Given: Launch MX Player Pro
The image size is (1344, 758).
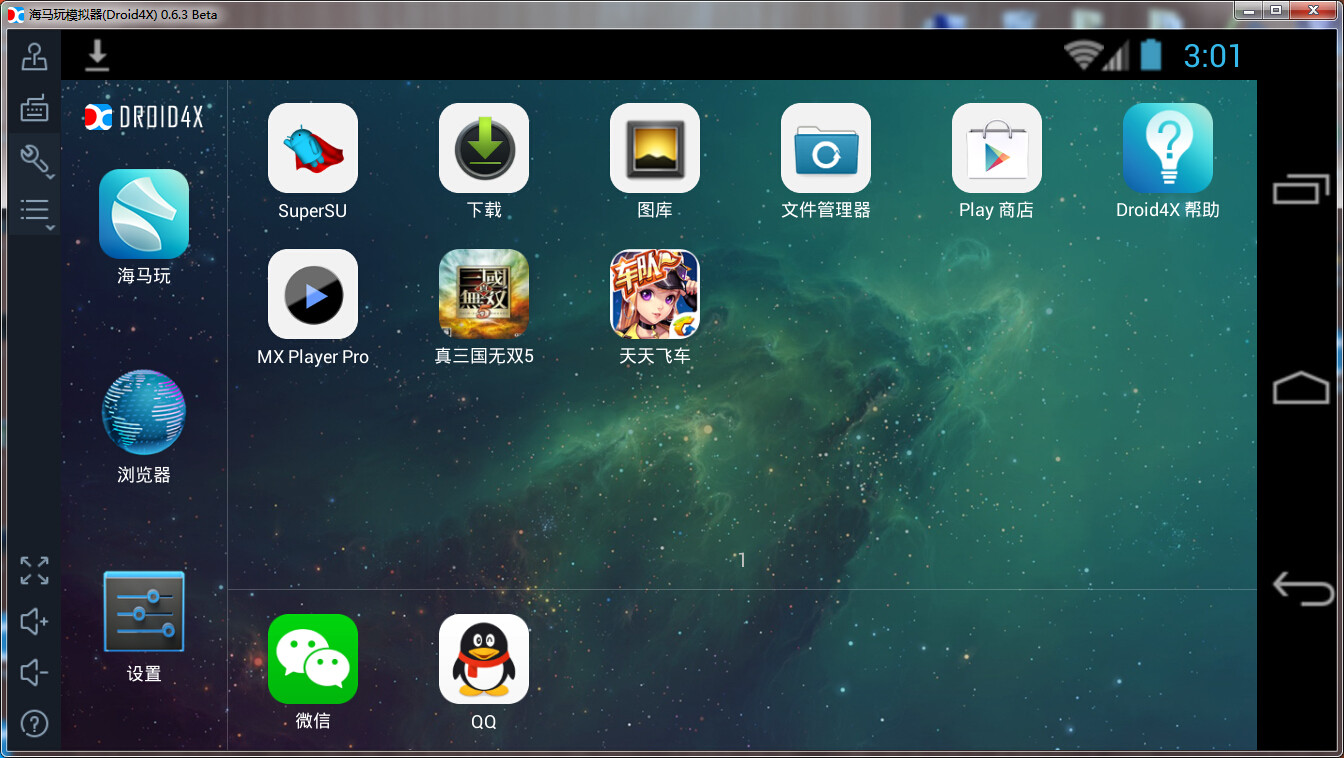Looking at the screenshot, I should [313, 294].
